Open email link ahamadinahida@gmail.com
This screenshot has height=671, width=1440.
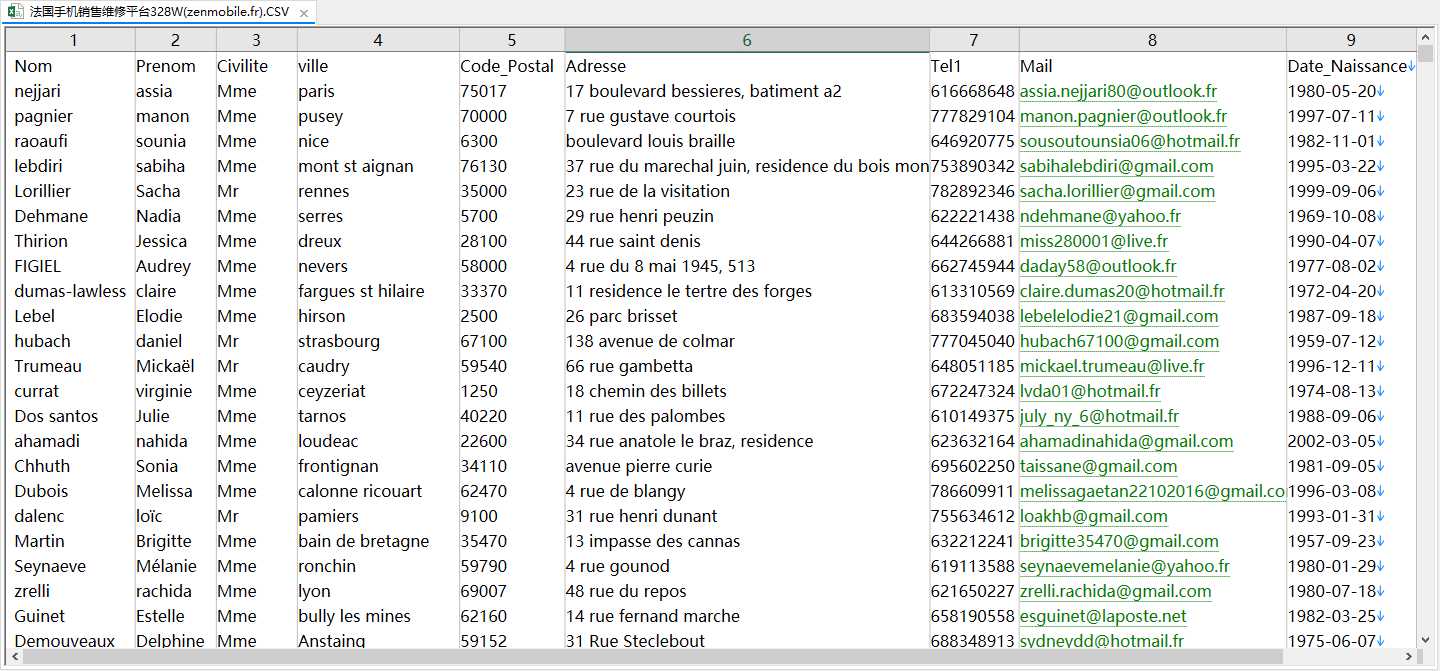[1126, 441]
